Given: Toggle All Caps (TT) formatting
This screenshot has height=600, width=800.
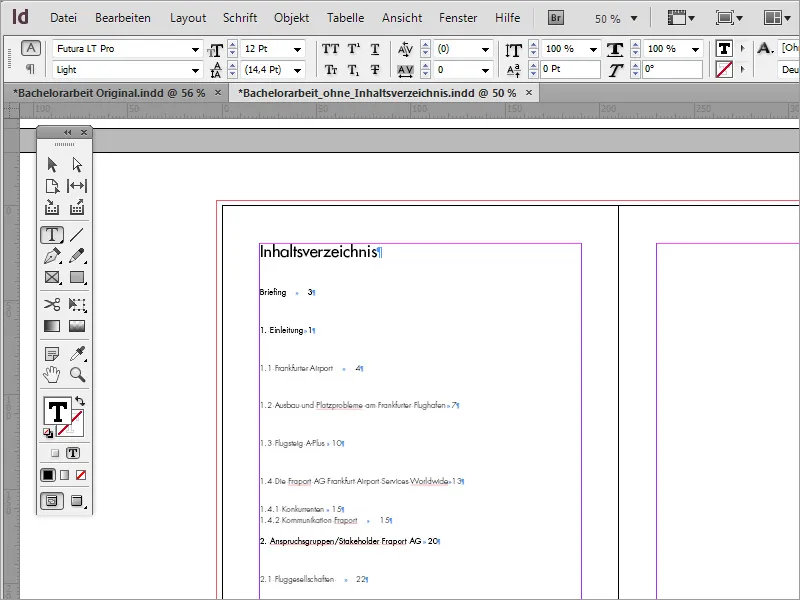Looking at the screenshot, I should 330,49.
